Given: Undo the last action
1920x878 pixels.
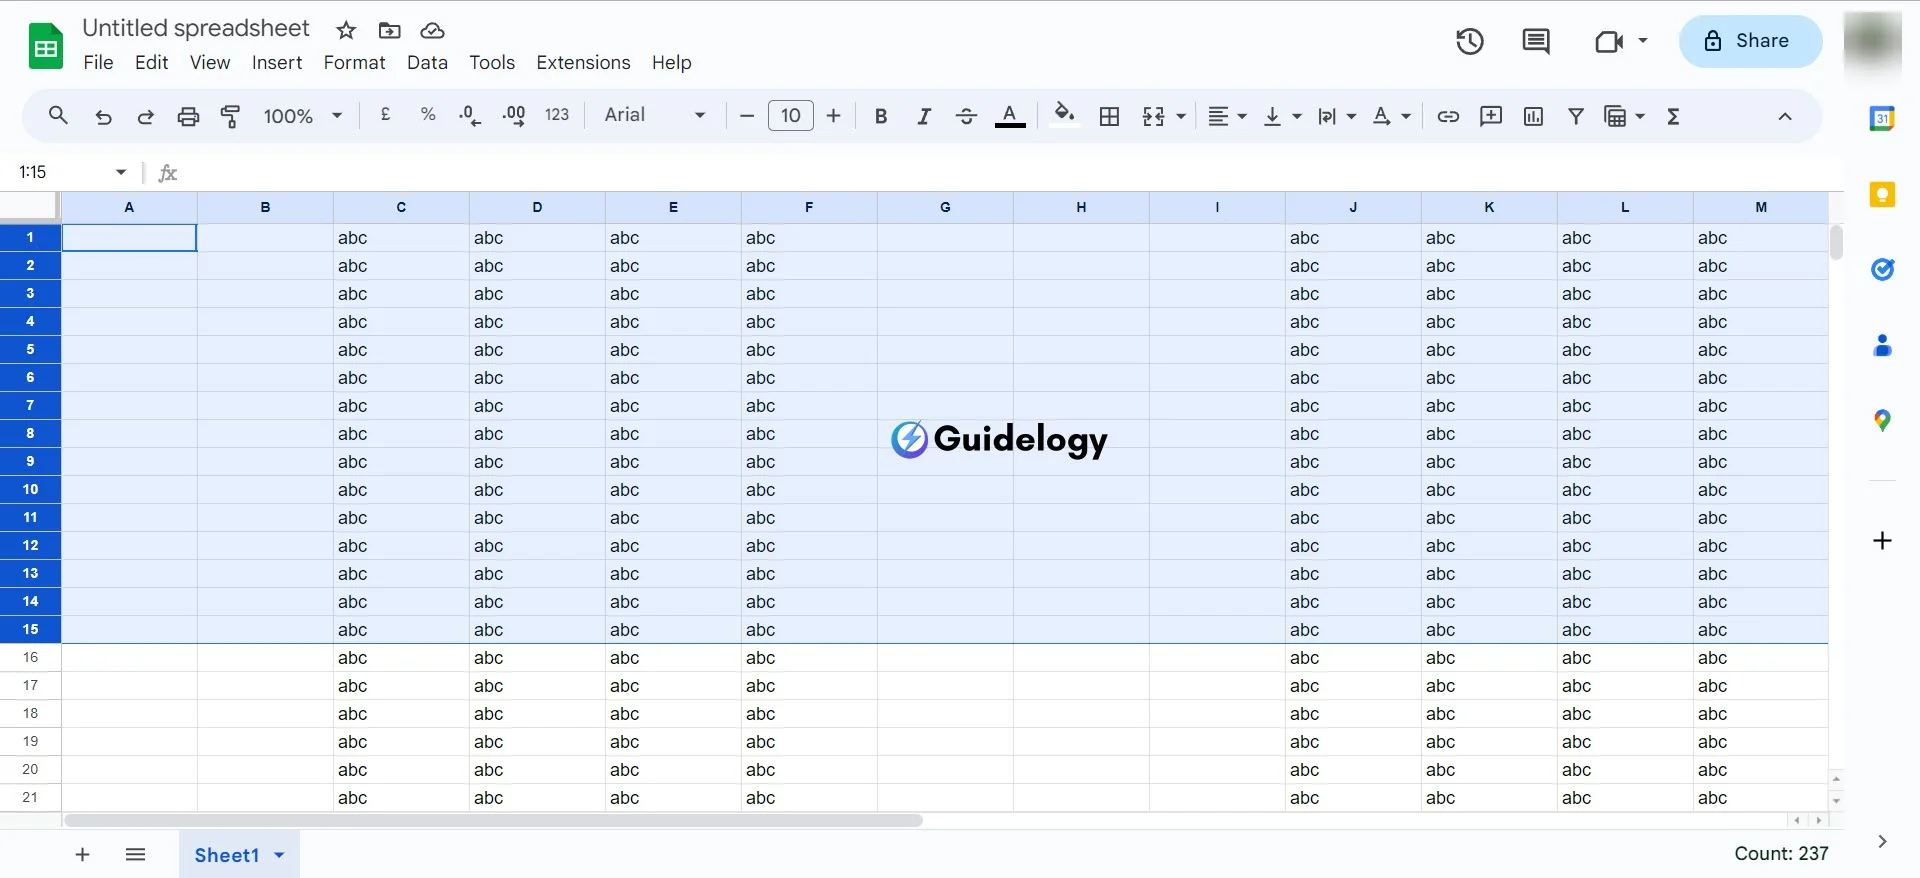Looking at the screenshot, I should coord(103,116).
